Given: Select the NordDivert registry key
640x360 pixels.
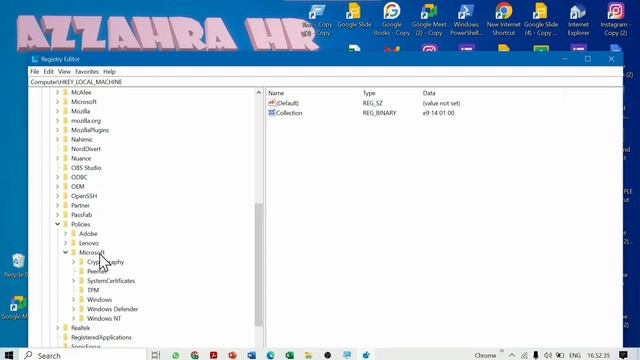Looking at the screenshot, I should (x=86, y=149).
